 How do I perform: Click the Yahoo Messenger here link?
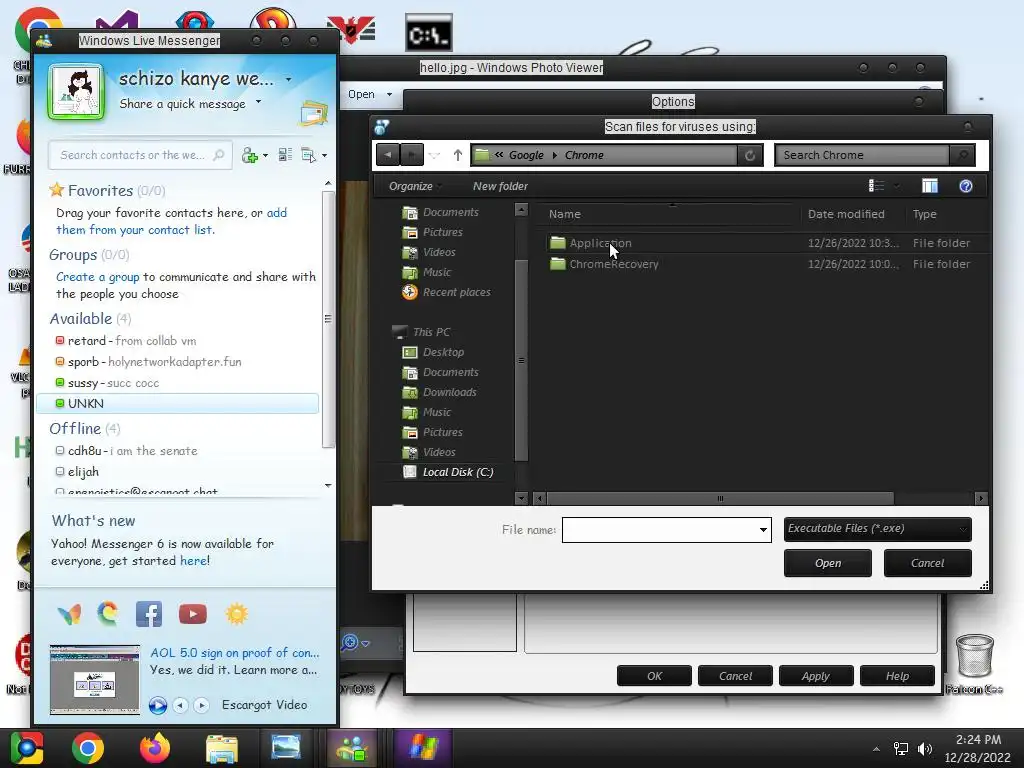(x=194, y=560)
